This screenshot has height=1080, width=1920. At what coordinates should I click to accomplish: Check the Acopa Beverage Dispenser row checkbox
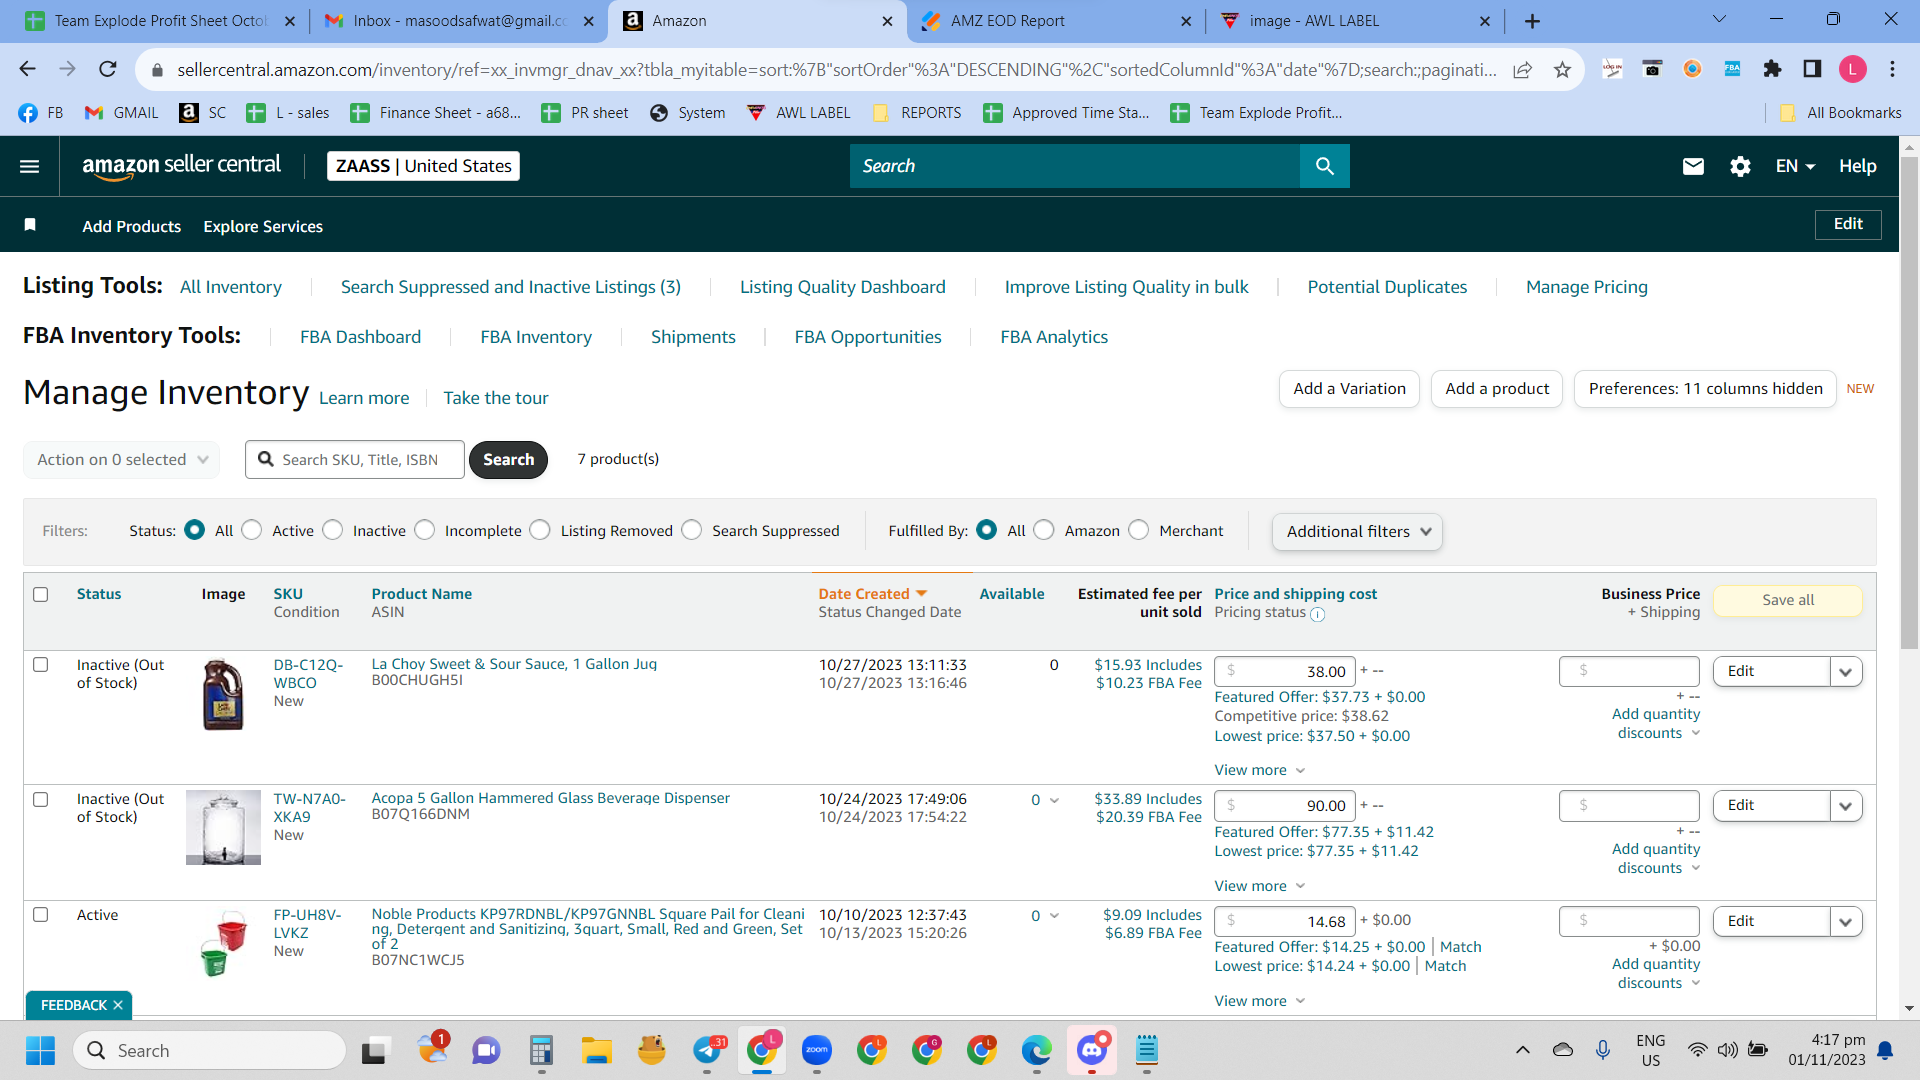41,799
